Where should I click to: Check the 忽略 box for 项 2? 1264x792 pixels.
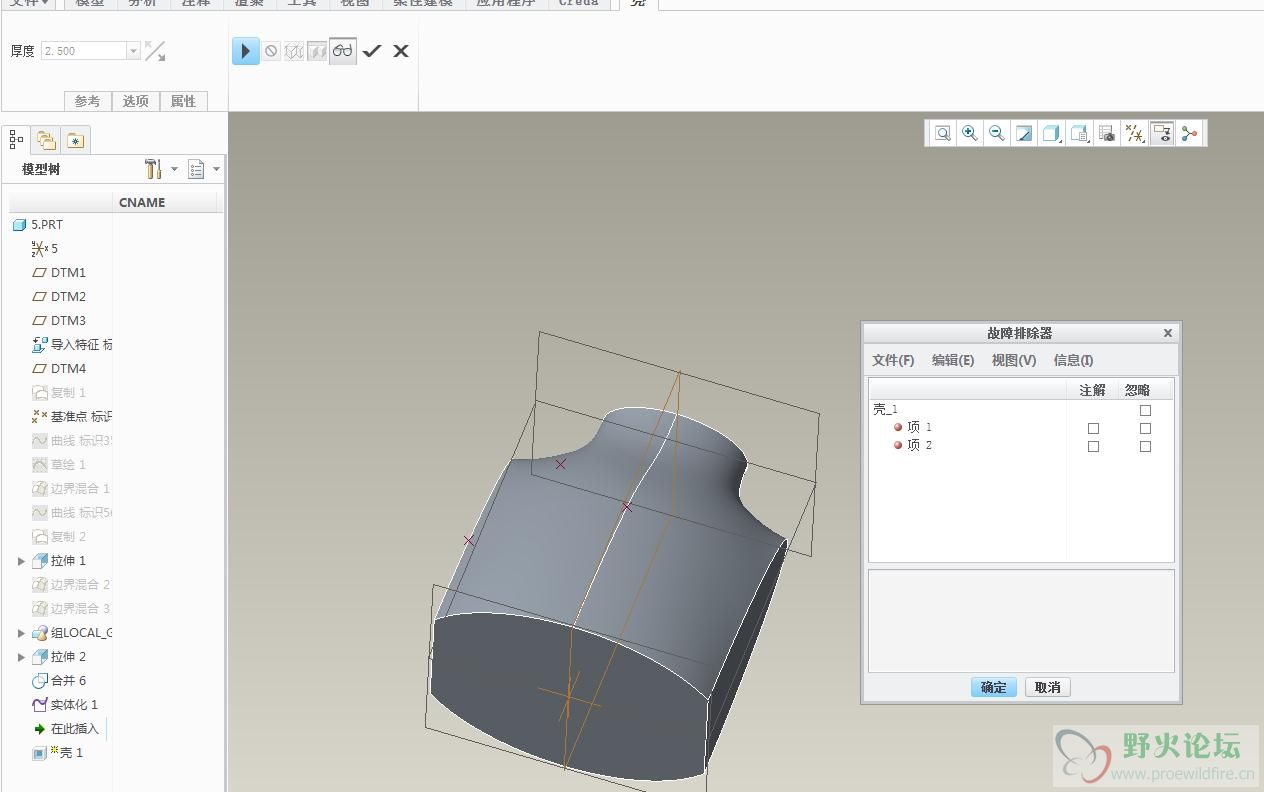click(x=1145, y=446)
